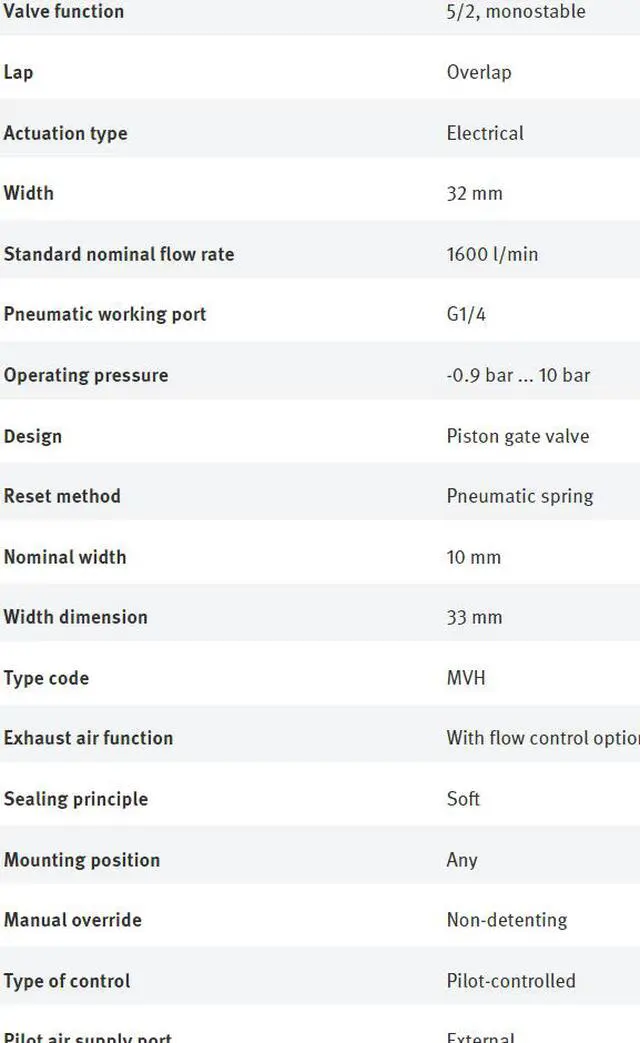Image resolution: width=640 pixels, height=1043 pixels.
Task: Click the "10 mm" nominal width value
Action: point(474,557)
